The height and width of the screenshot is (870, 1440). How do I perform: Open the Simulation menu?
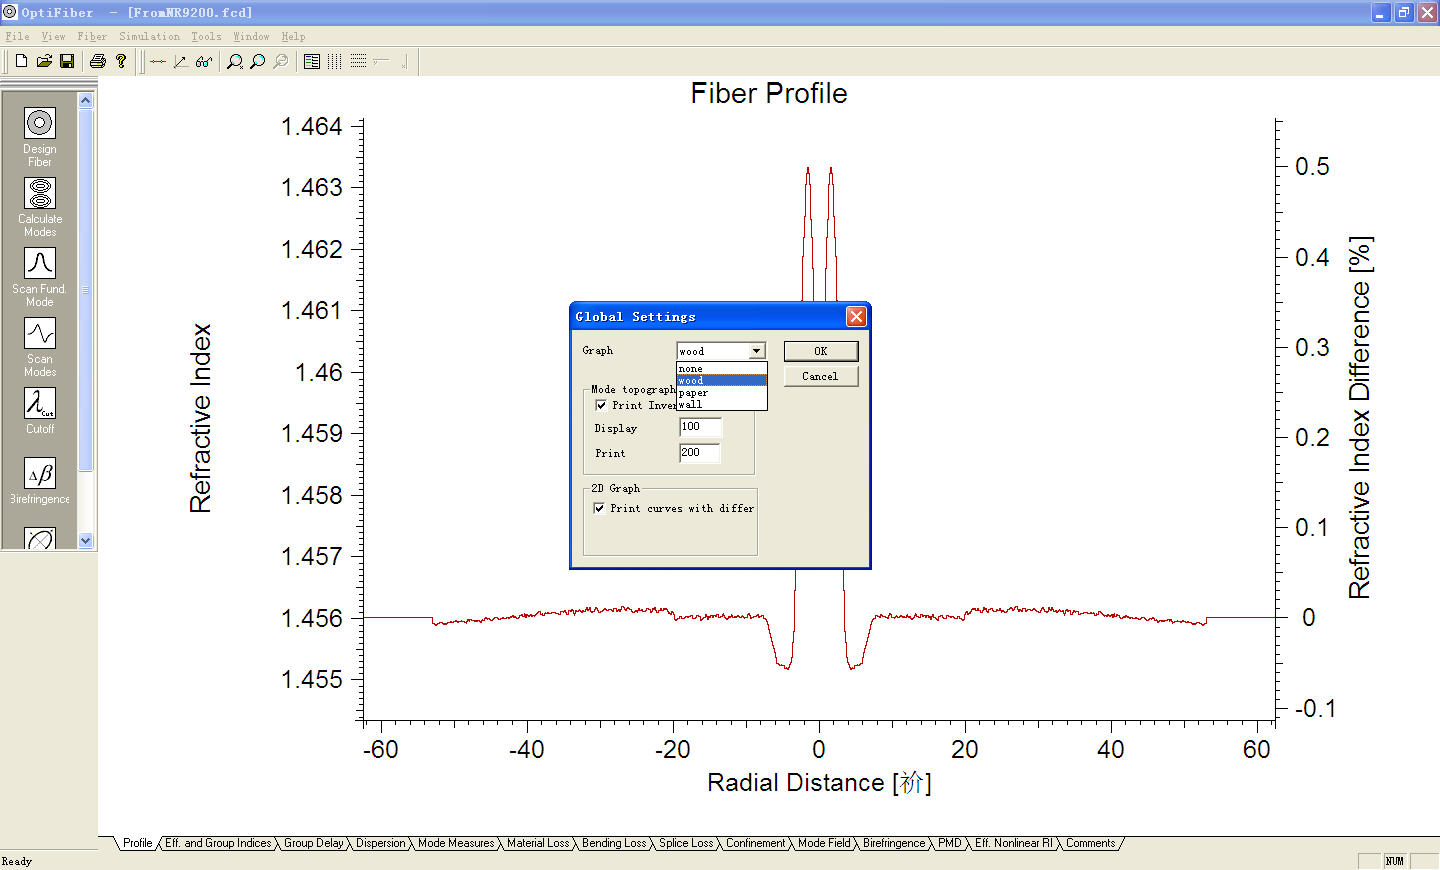point(150,36)
